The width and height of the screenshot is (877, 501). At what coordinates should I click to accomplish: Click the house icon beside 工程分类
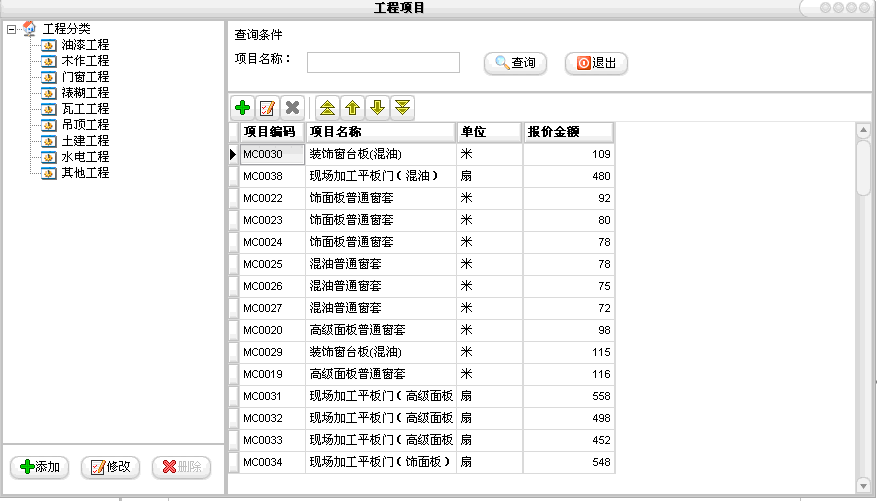(29, 28)
